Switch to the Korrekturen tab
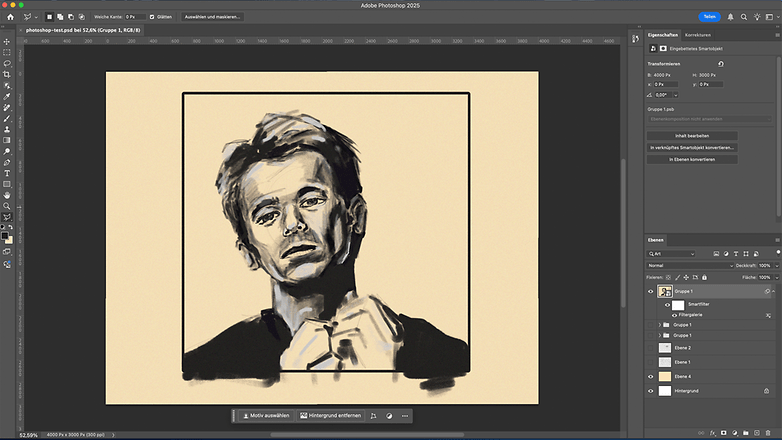Screen dimensions: 782x440 [698, 35]
